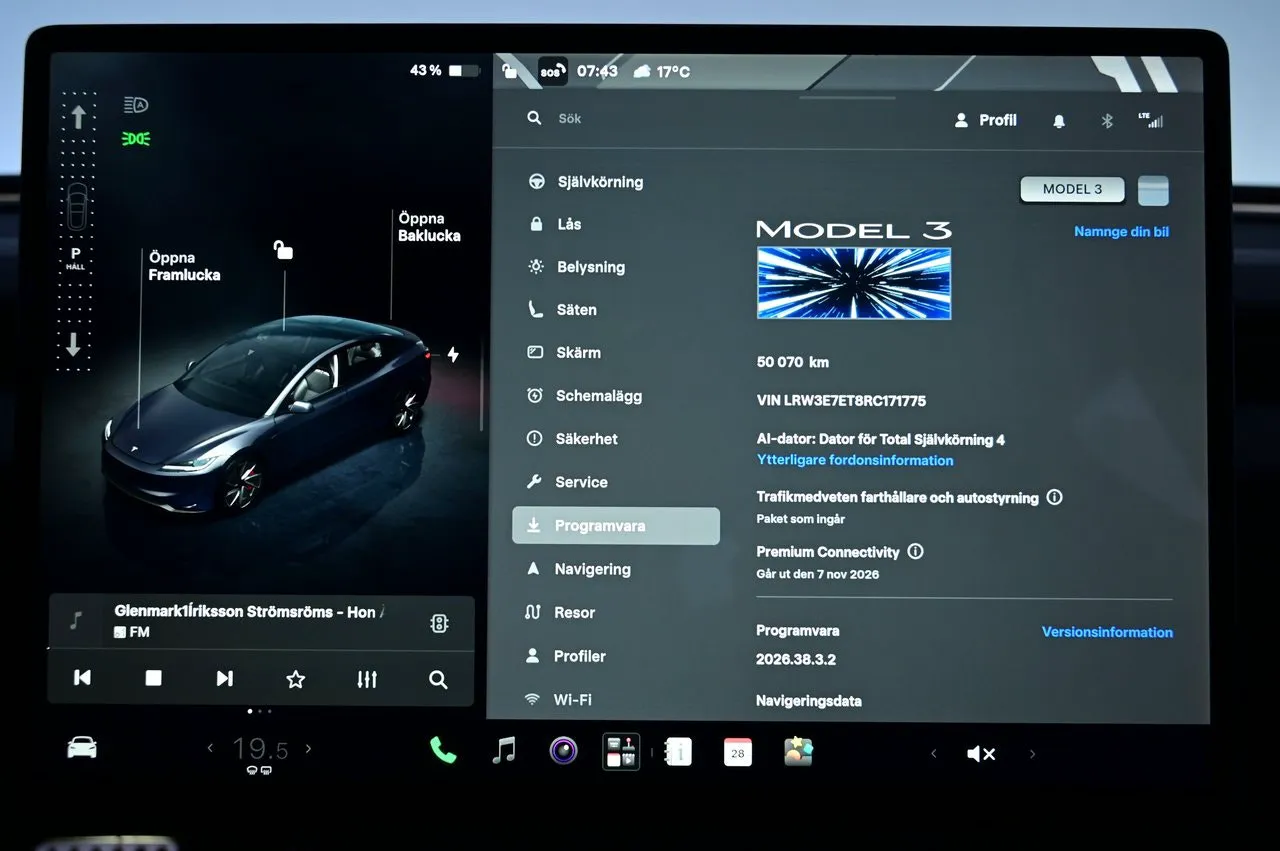1280x851 pixels.
Task: Tap the up arrow drive gear selector
Action: (77, 117)
